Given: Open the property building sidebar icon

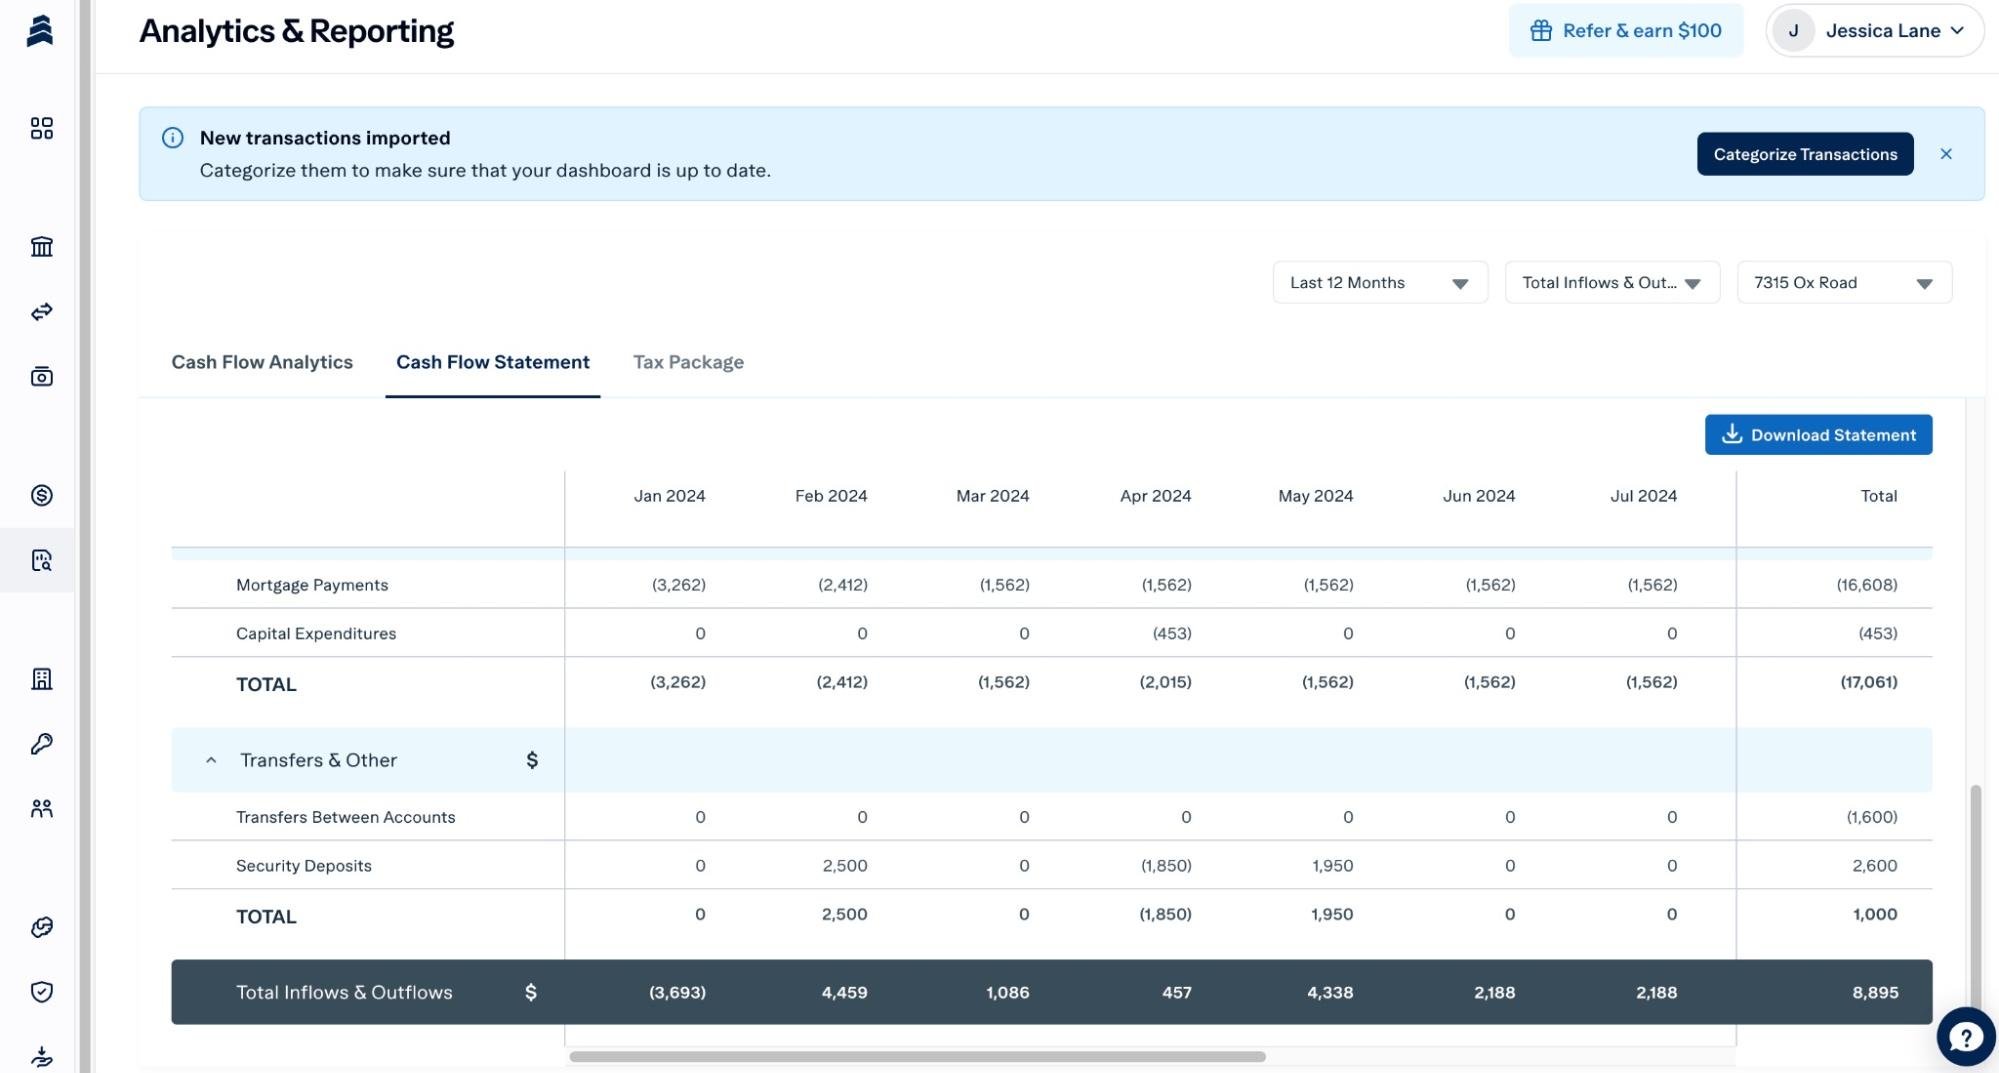Looking at the screenshot, I should coord(41,679).
